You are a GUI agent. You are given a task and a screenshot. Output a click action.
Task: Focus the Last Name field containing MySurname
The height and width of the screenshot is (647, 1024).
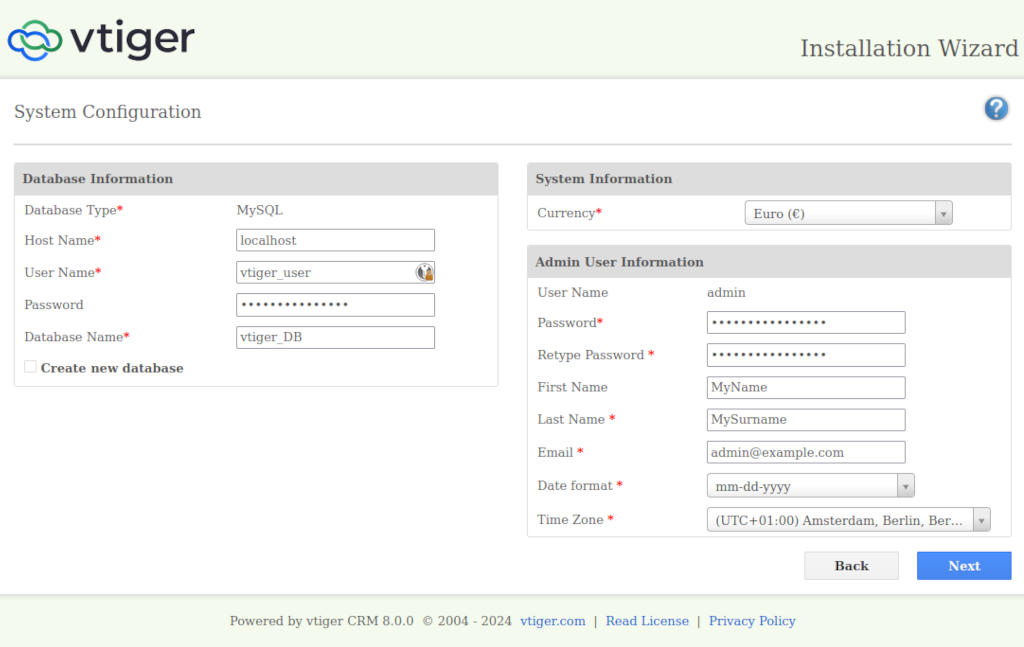pyautogui.click(x=806, y=420)
